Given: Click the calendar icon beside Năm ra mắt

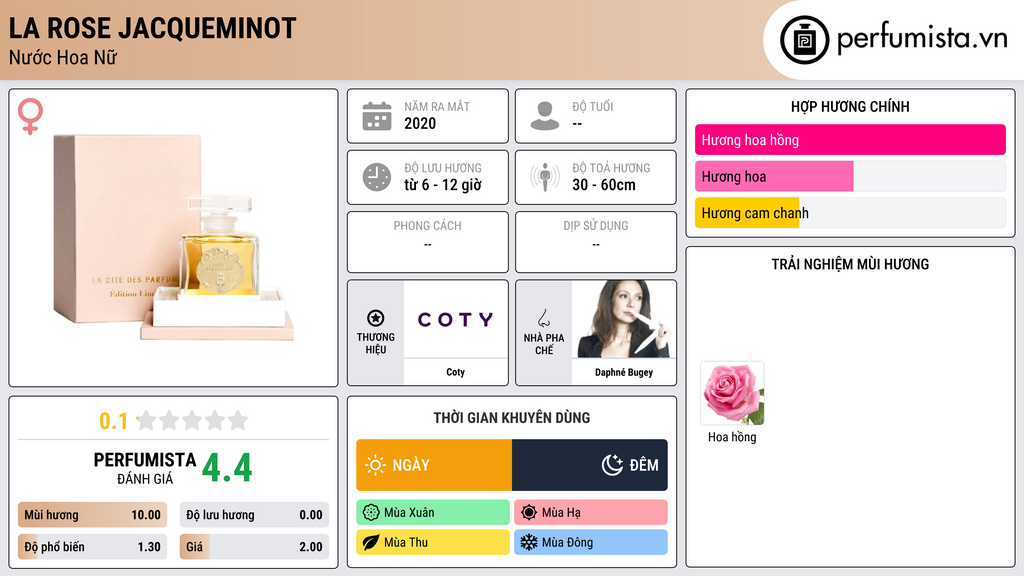Looking at the screenshot, I should point(377,116).
